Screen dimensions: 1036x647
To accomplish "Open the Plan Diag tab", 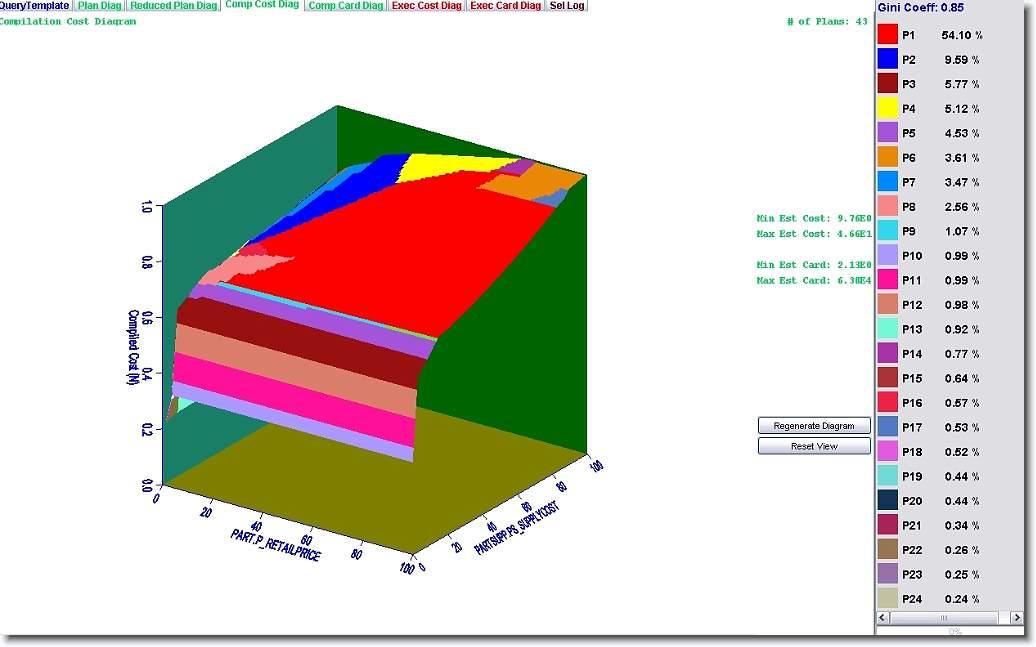I will [100, 6].
